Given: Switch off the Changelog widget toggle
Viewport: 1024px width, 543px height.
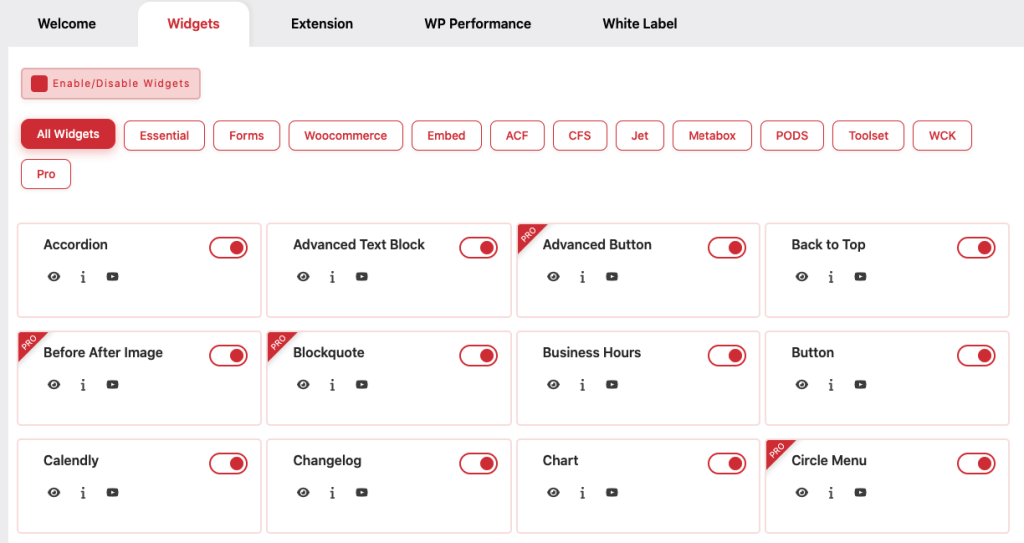Looking at the screenshot, I should [478, 464].
